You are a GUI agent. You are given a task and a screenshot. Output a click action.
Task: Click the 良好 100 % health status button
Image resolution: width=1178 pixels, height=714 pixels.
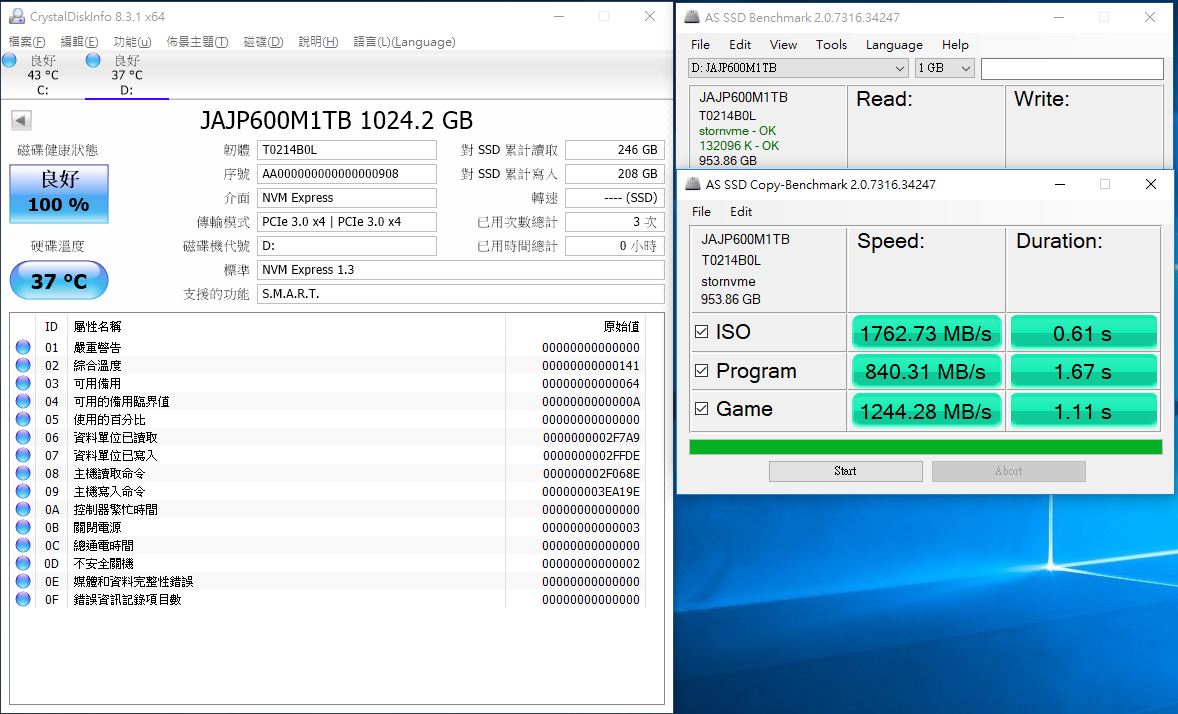59,193
